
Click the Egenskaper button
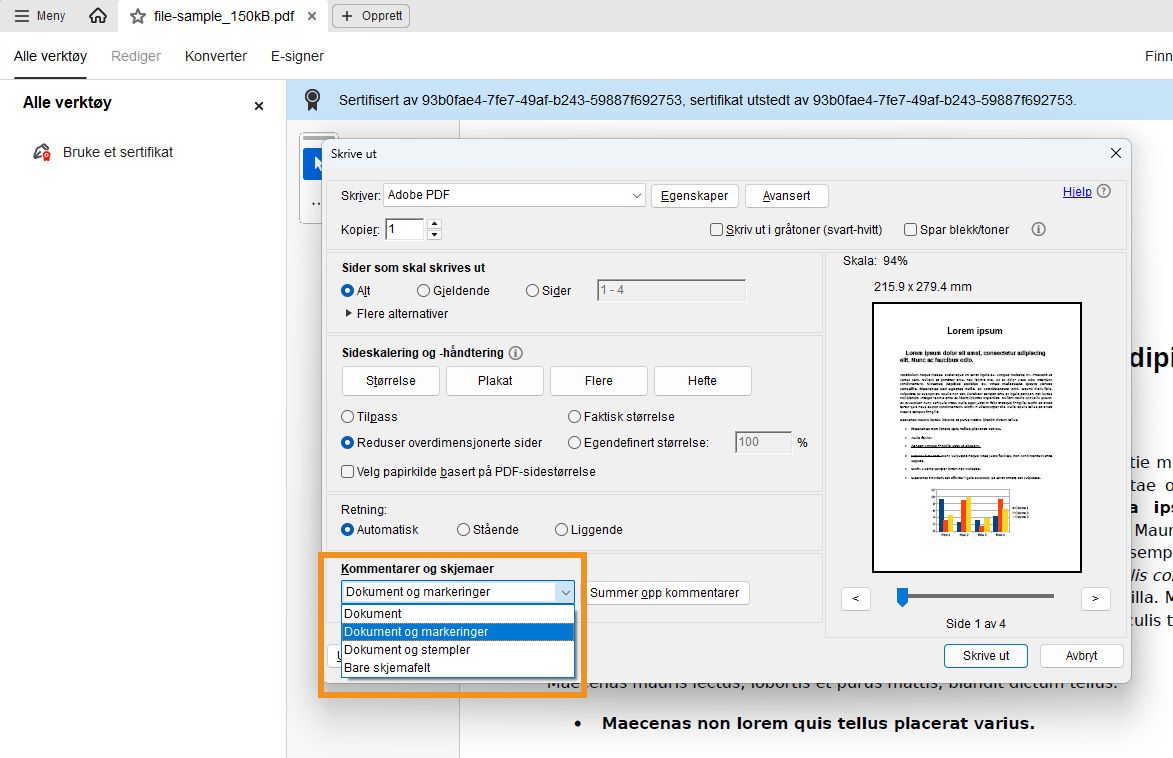tap(694, 195)
